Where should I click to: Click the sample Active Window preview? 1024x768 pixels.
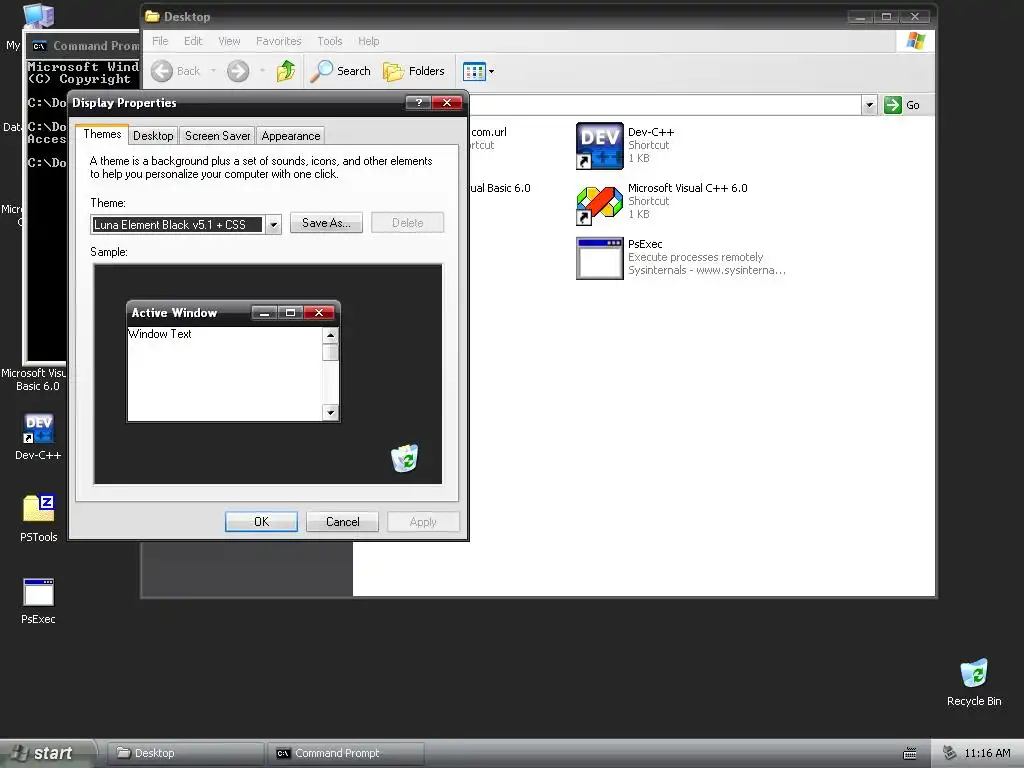233,361
